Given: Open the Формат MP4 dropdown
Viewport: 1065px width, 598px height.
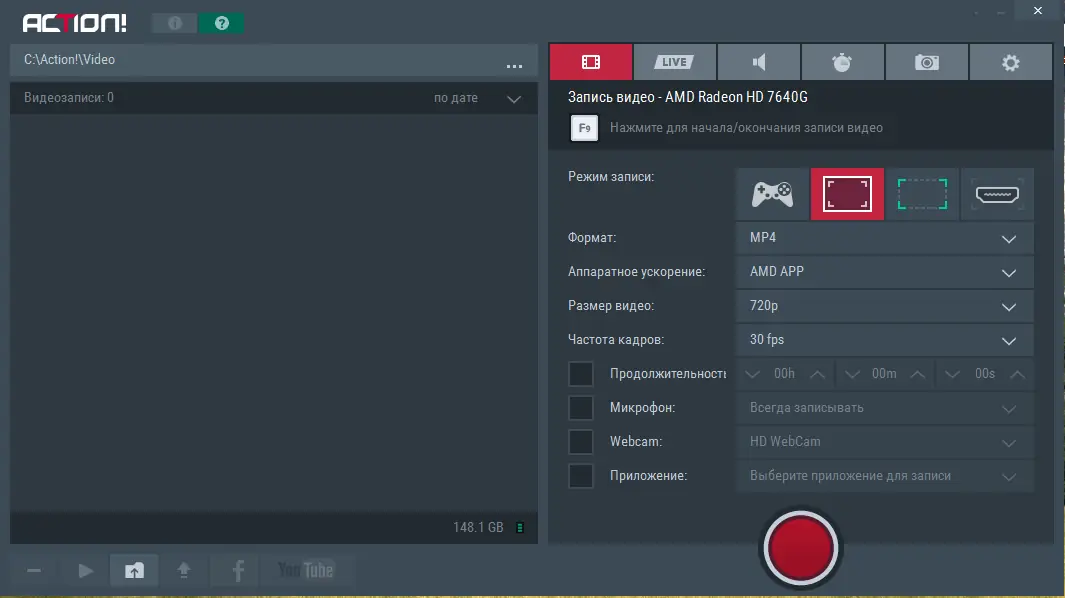Looking at the screenshot, I should [884, 238].
